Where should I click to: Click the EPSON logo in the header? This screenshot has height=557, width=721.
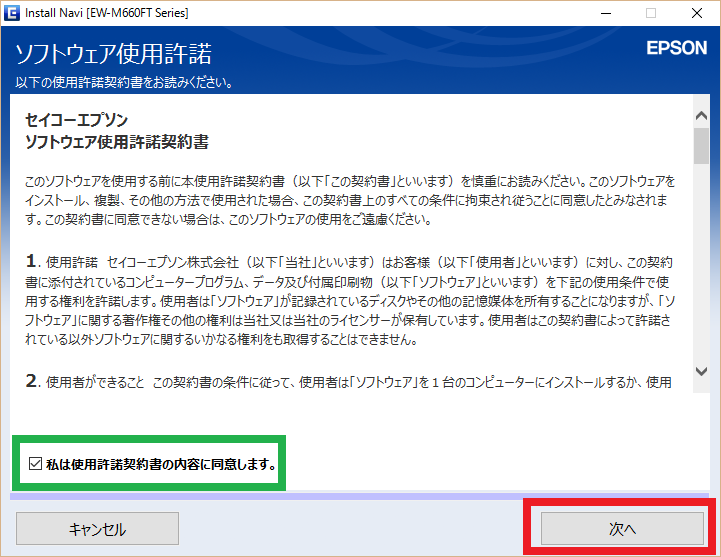pos(675,47)
